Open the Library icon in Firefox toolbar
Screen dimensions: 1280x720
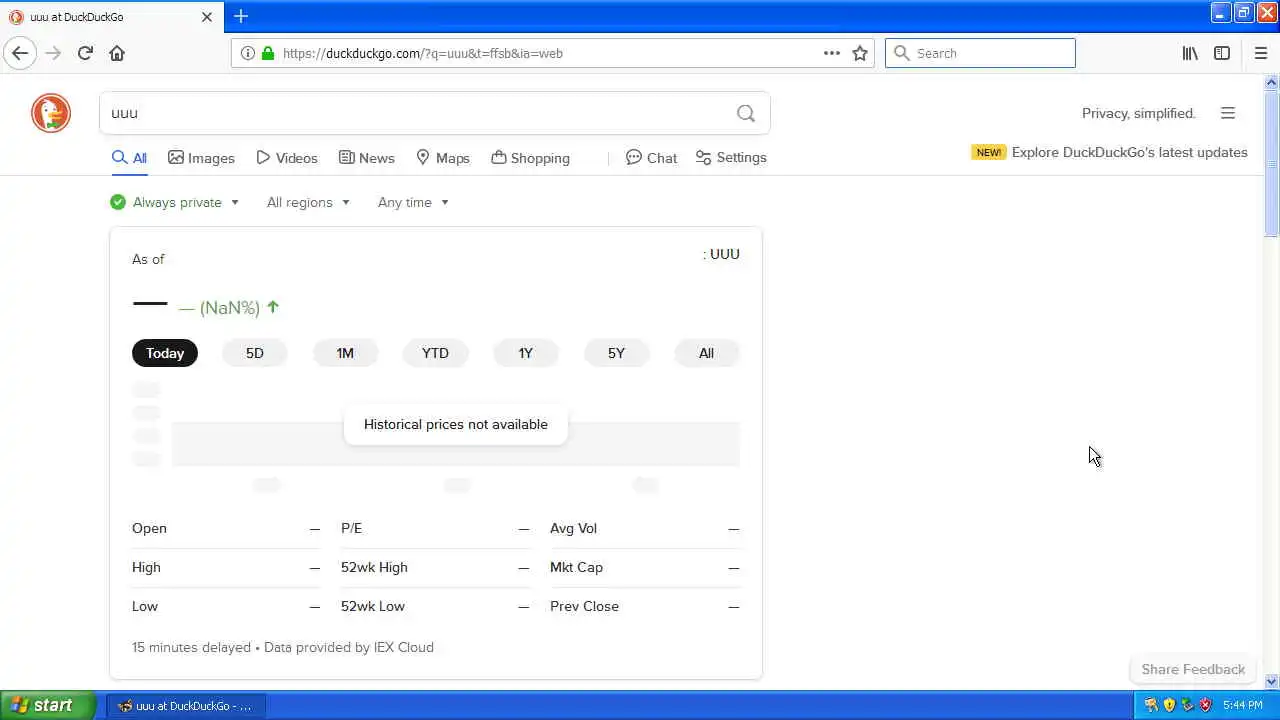pyautogui.click(x=1190, y=53)
